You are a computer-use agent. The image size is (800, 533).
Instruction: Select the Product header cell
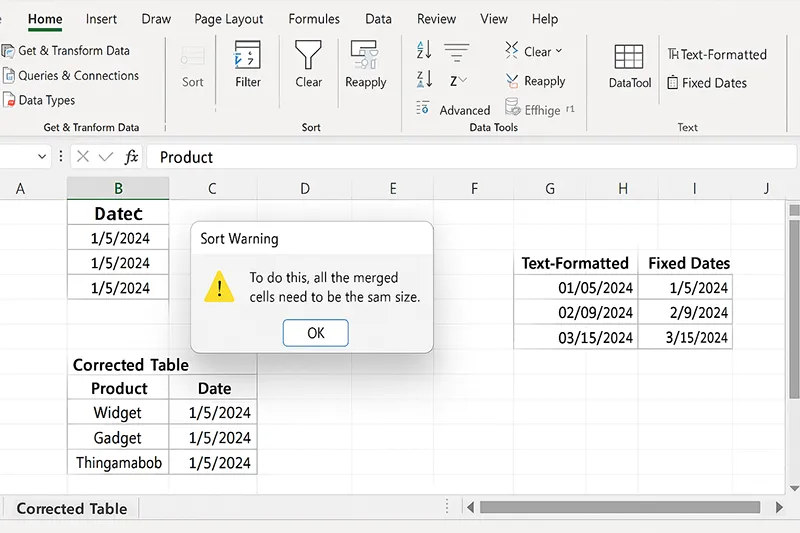coord(118,388)
